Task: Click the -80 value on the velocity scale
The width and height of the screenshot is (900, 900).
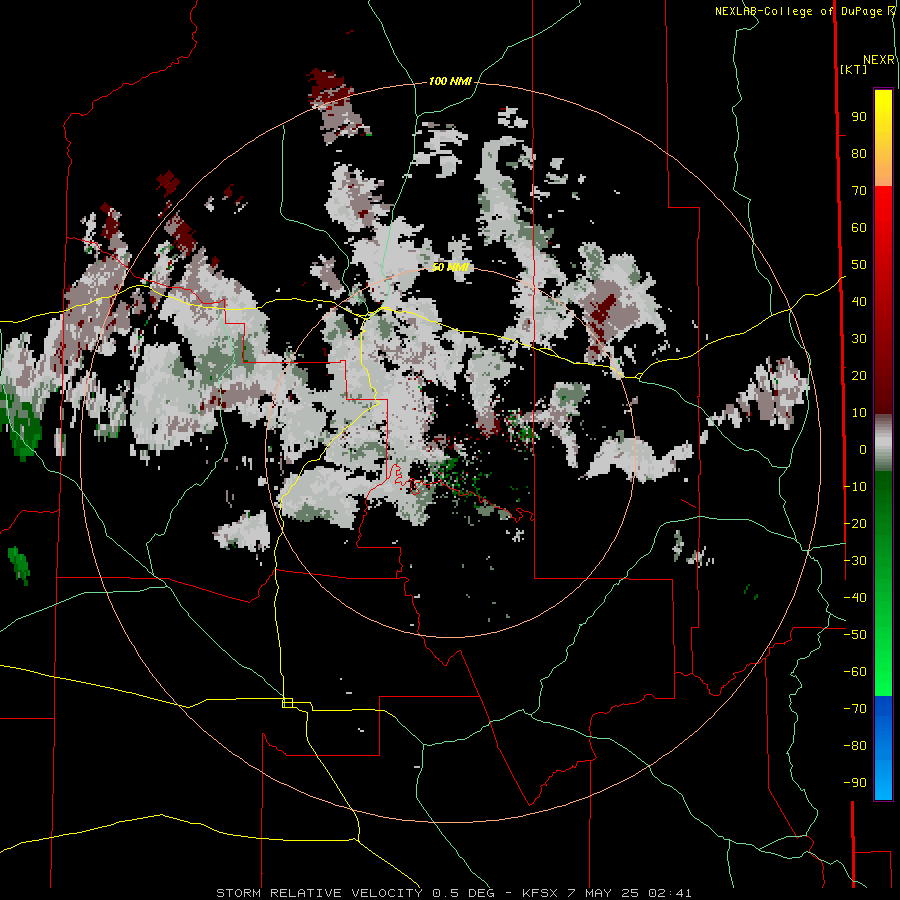Action: [855, 746]
